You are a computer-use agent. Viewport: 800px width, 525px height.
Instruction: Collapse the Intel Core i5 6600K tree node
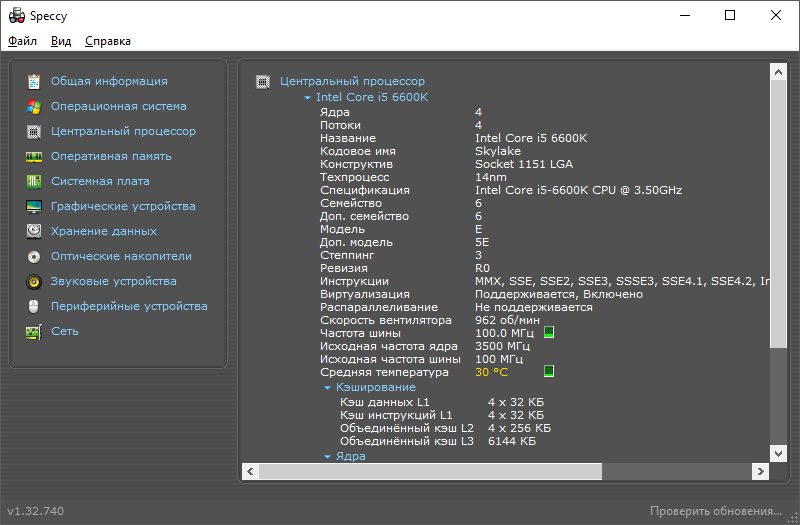[x=307, y=97]
